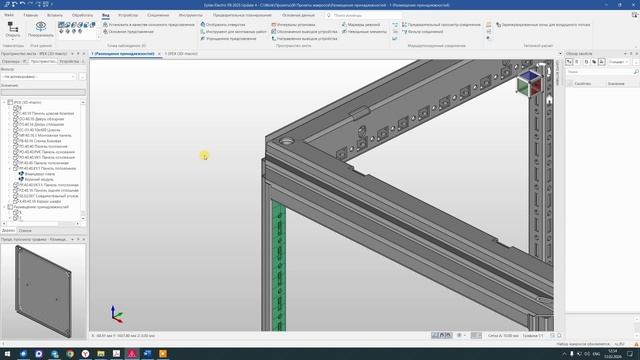Collapse the expanded PP.40.40.KV1 panel node

click(10, 169)
